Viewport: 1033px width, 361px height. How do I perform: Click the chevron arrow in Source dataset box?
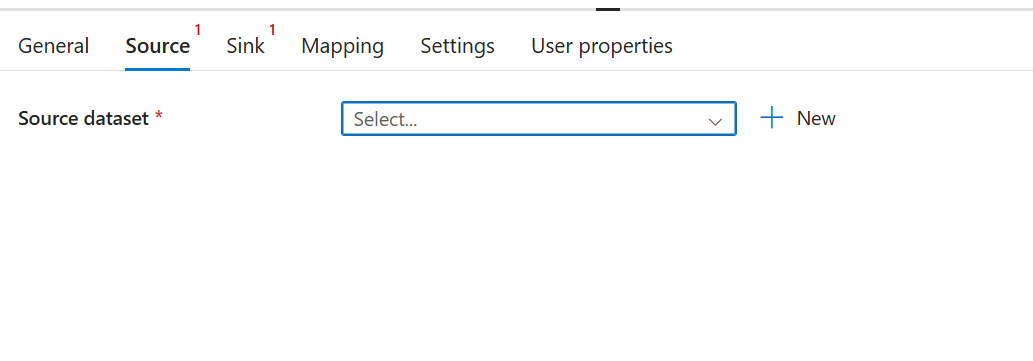(715, 121)
